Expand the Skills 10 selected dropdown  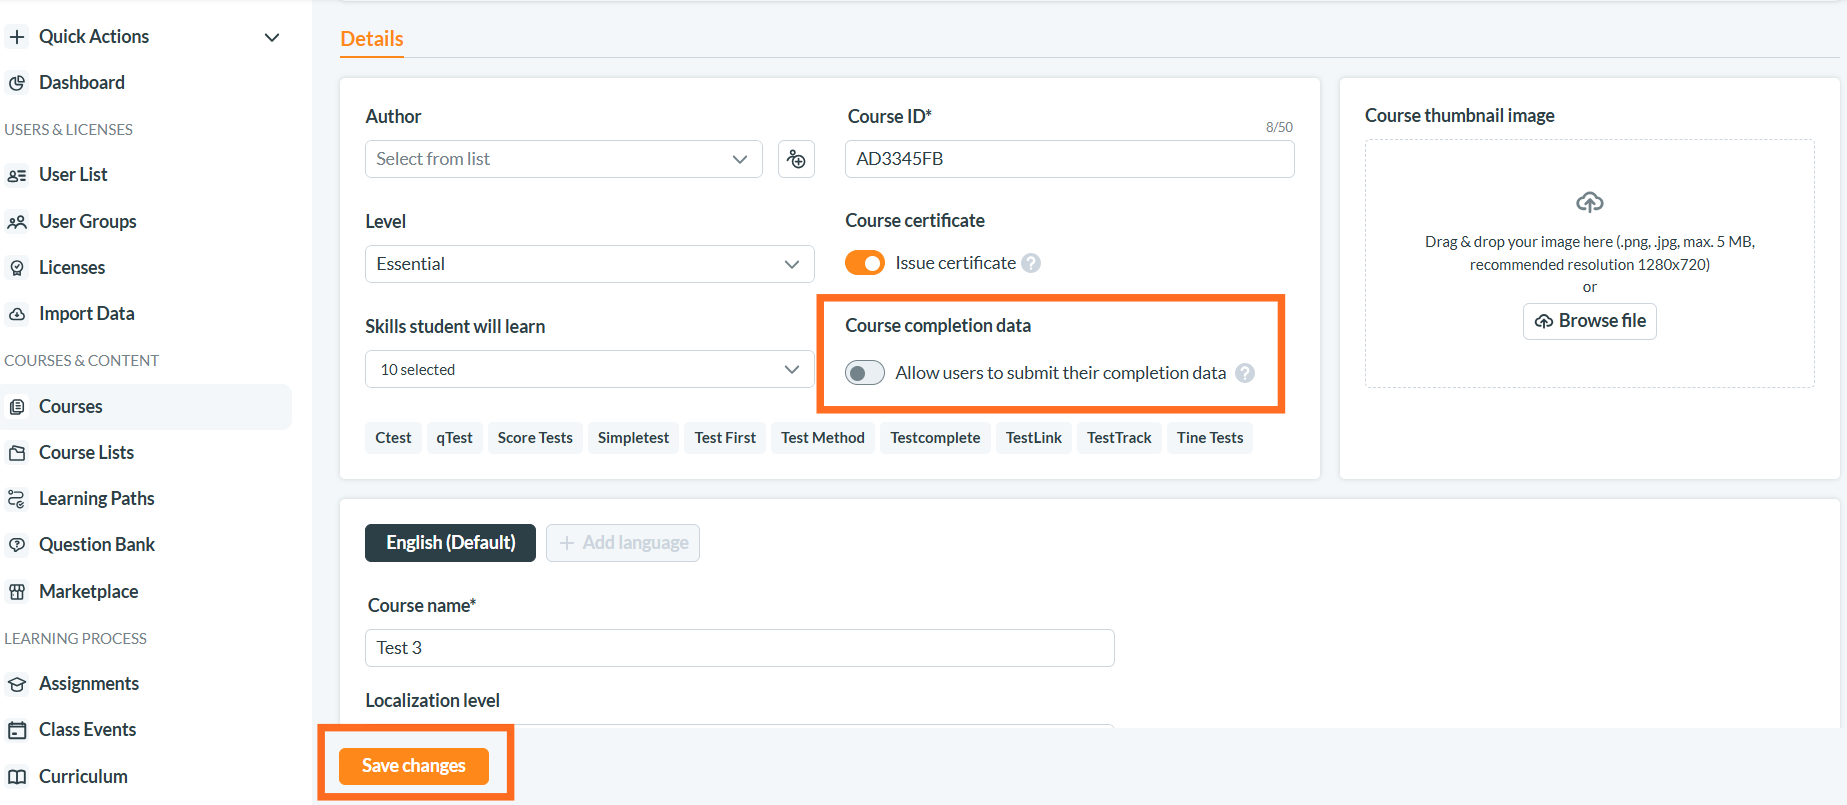589,369
